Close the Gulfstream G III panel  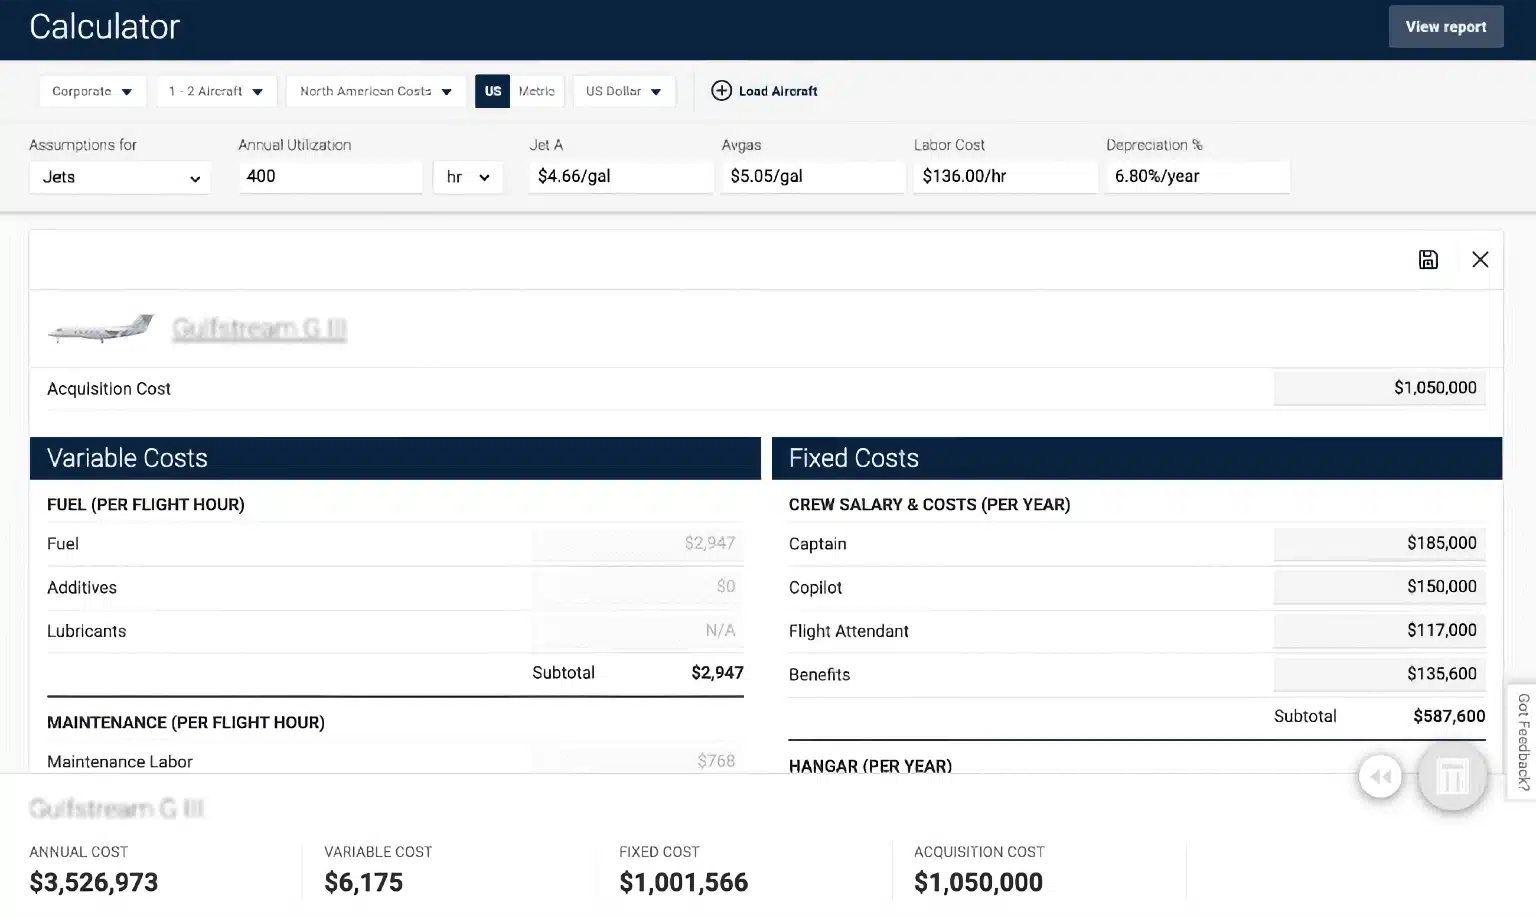(1480, 260)
